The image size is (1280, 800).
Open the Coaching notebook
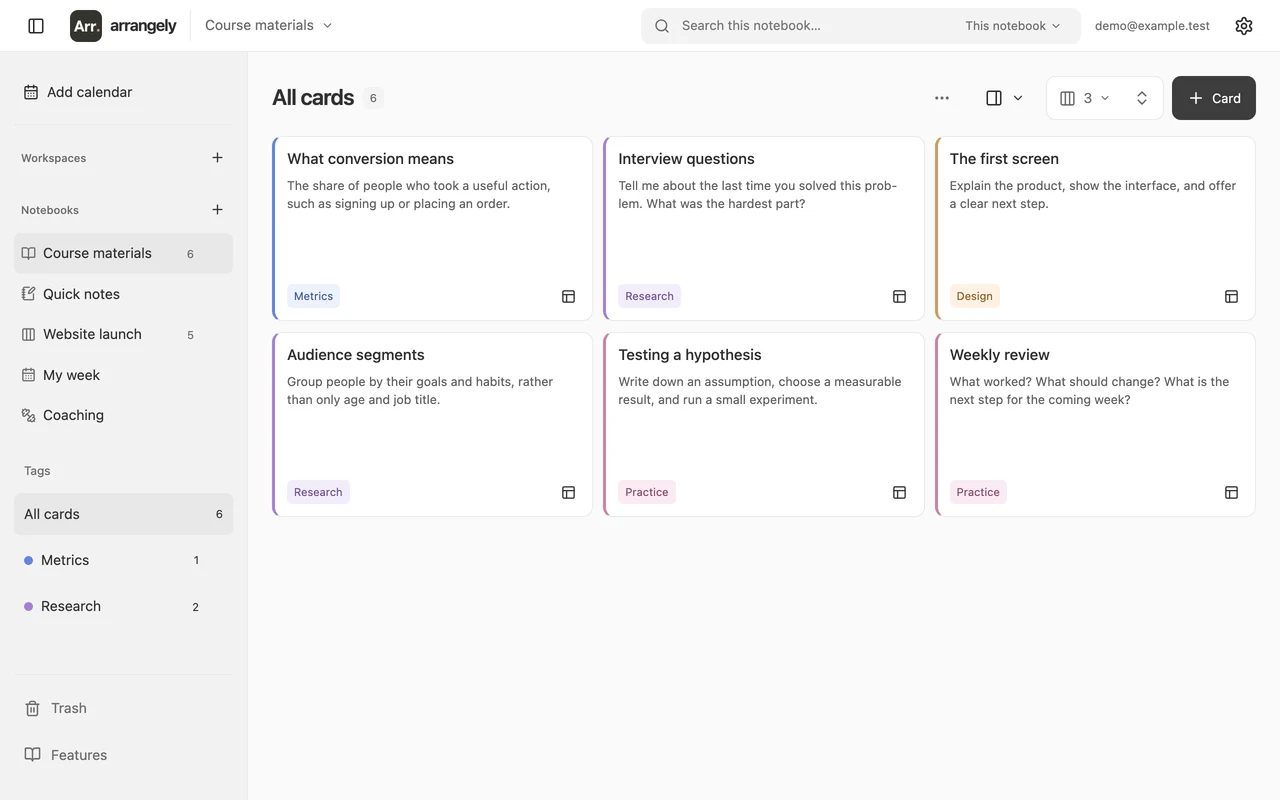[x=123, y=415]
